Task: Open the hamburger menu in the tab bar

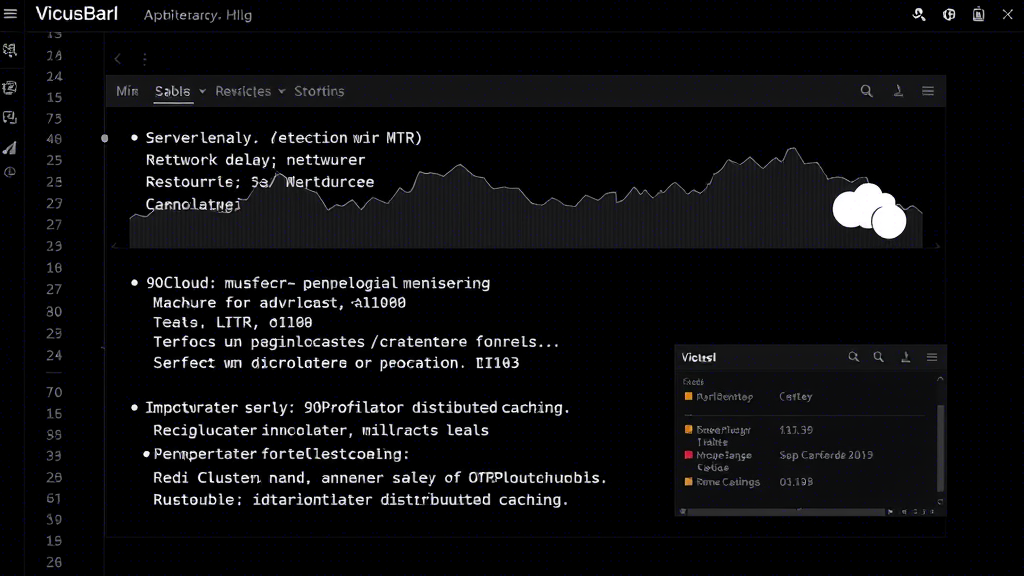Action: [928, 91]
